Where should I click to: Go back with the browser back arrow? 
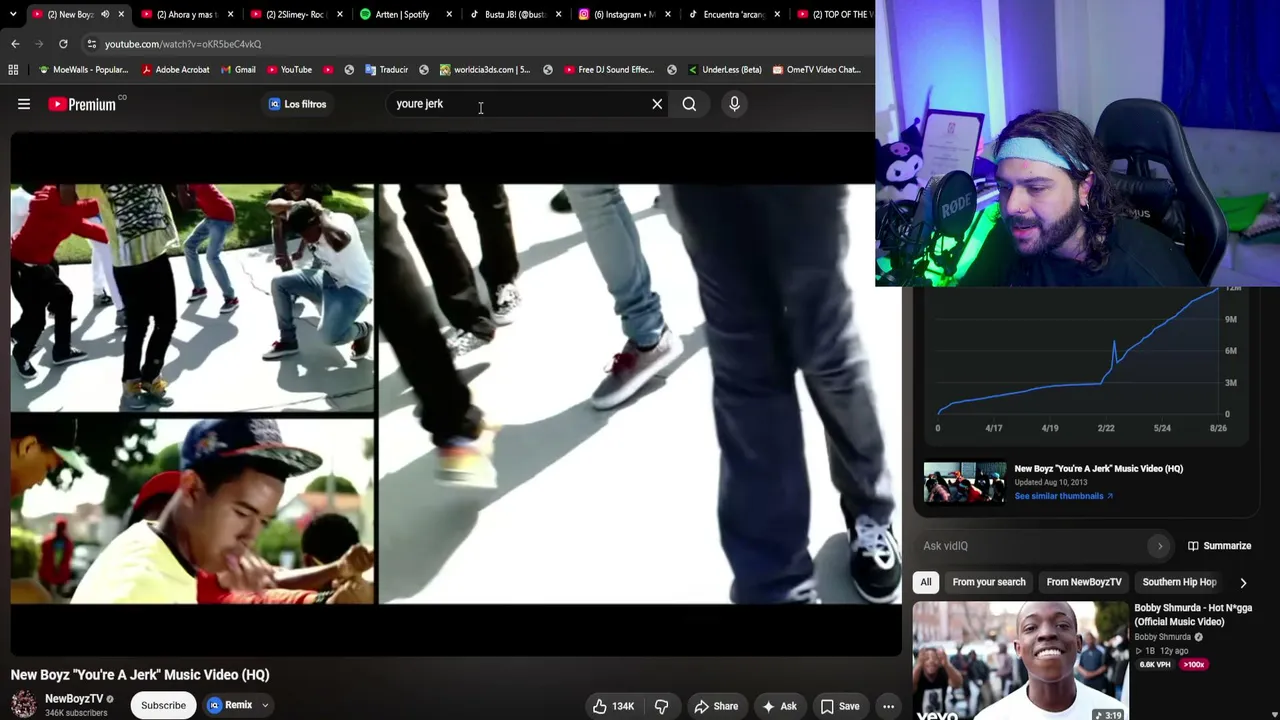click(15, 44)
